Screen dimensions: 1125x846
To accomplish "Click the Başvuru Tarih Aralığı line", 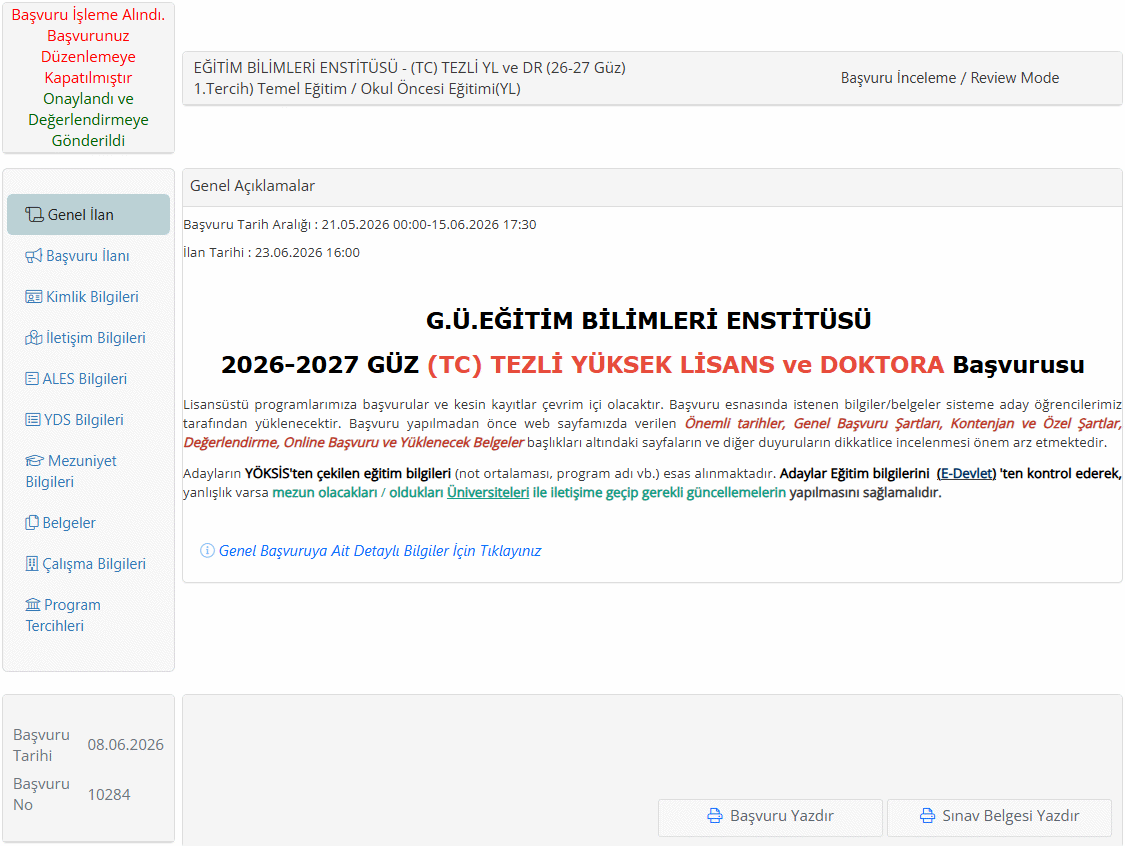I will tap(359, 225).
